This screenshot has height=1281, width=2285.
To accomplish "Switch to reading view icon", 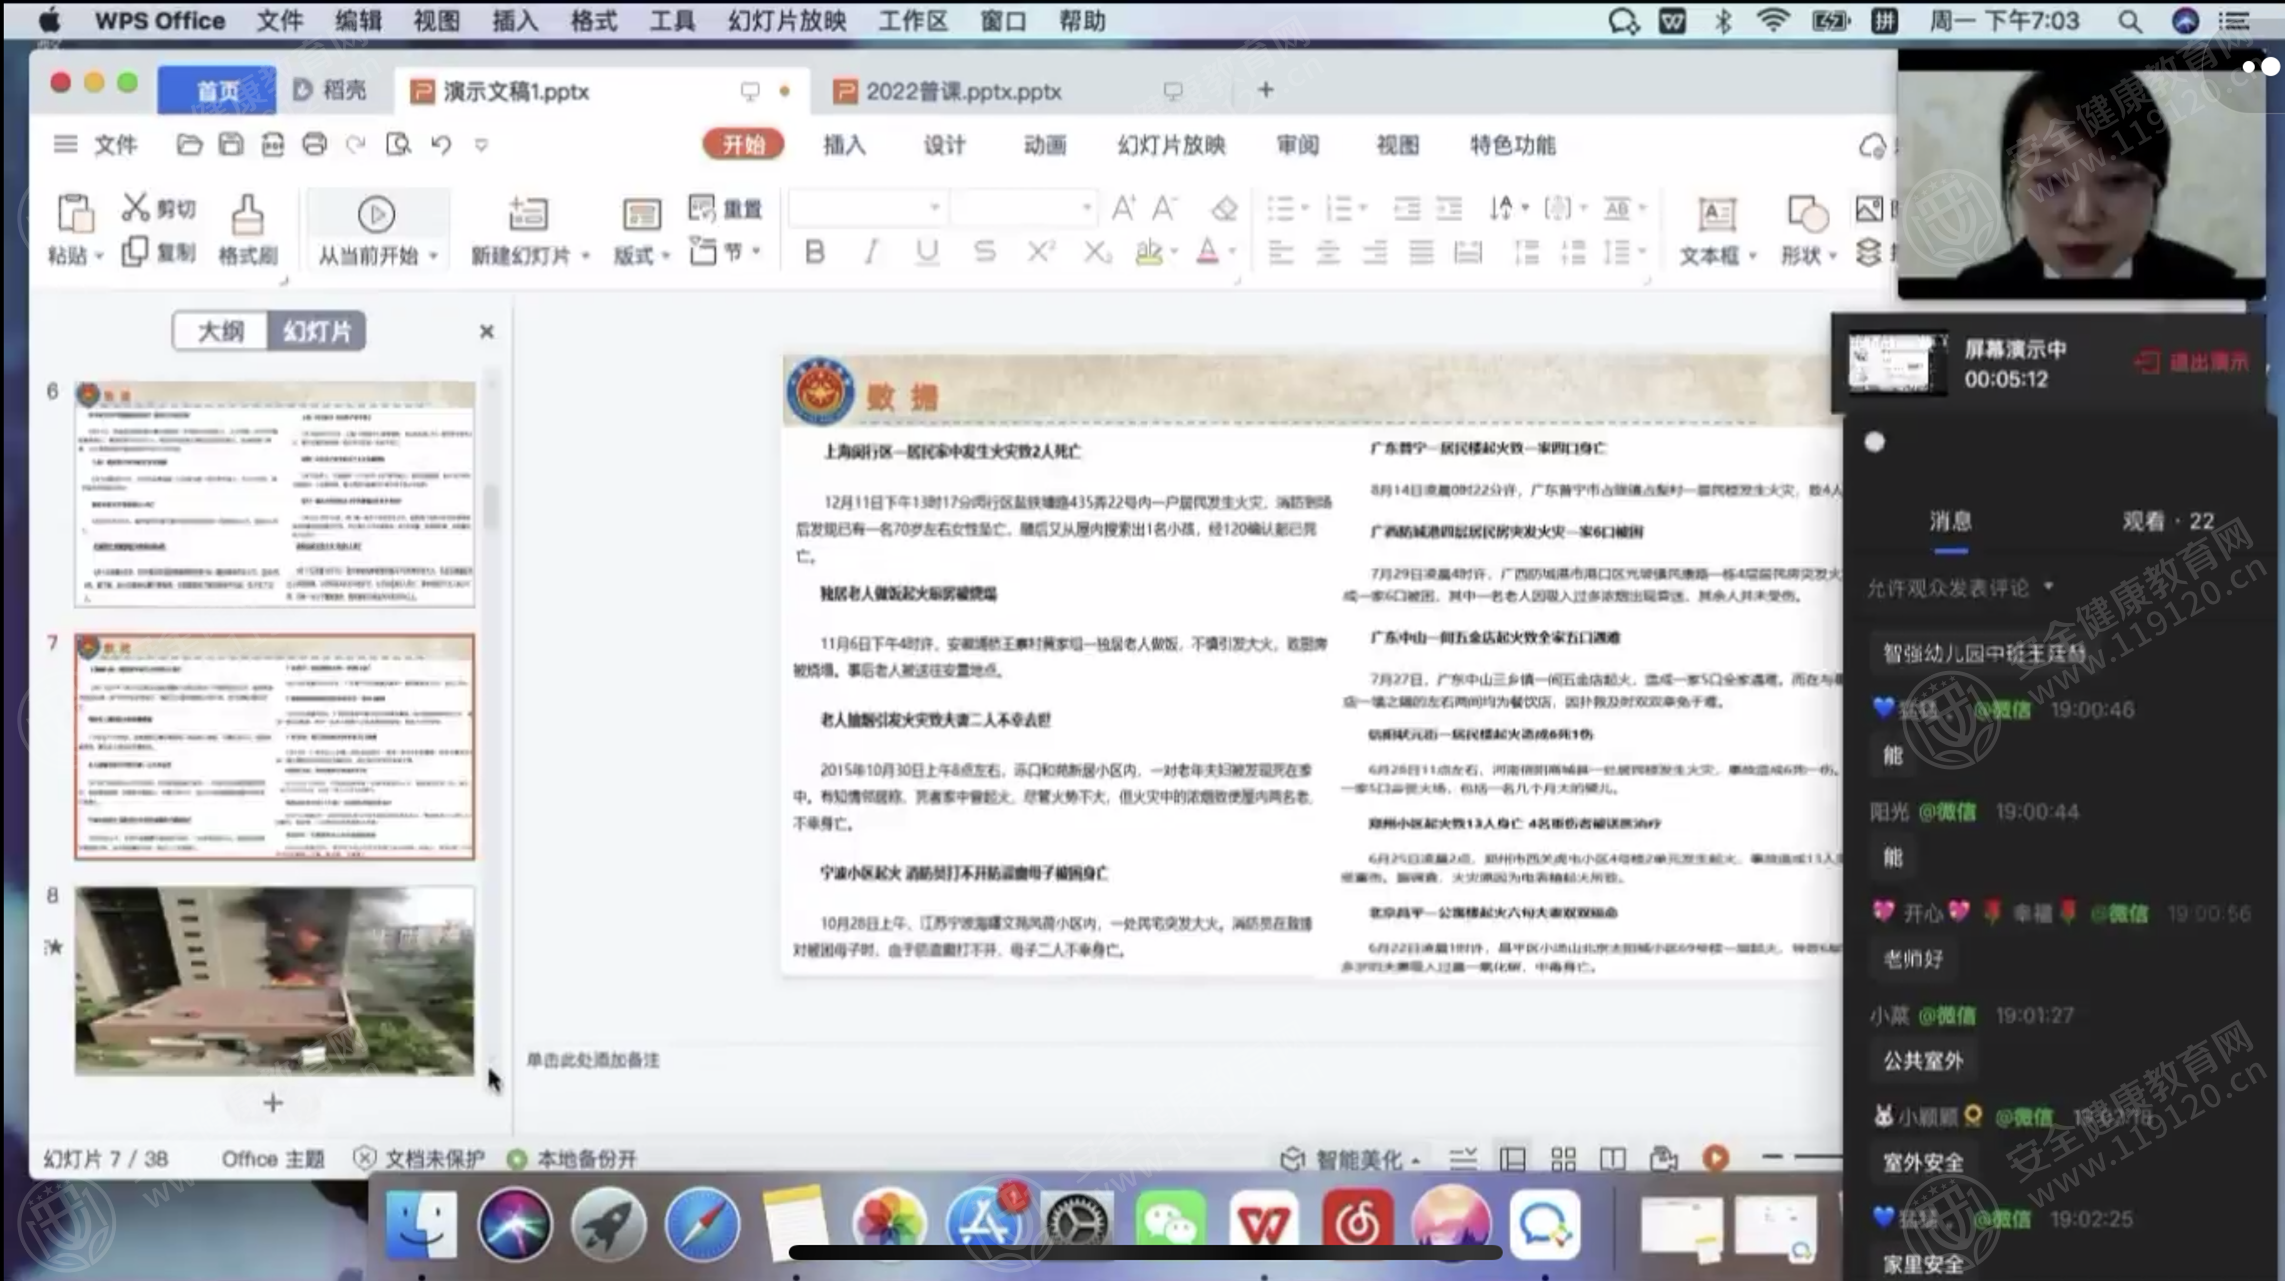I will coord(1612,1159).
